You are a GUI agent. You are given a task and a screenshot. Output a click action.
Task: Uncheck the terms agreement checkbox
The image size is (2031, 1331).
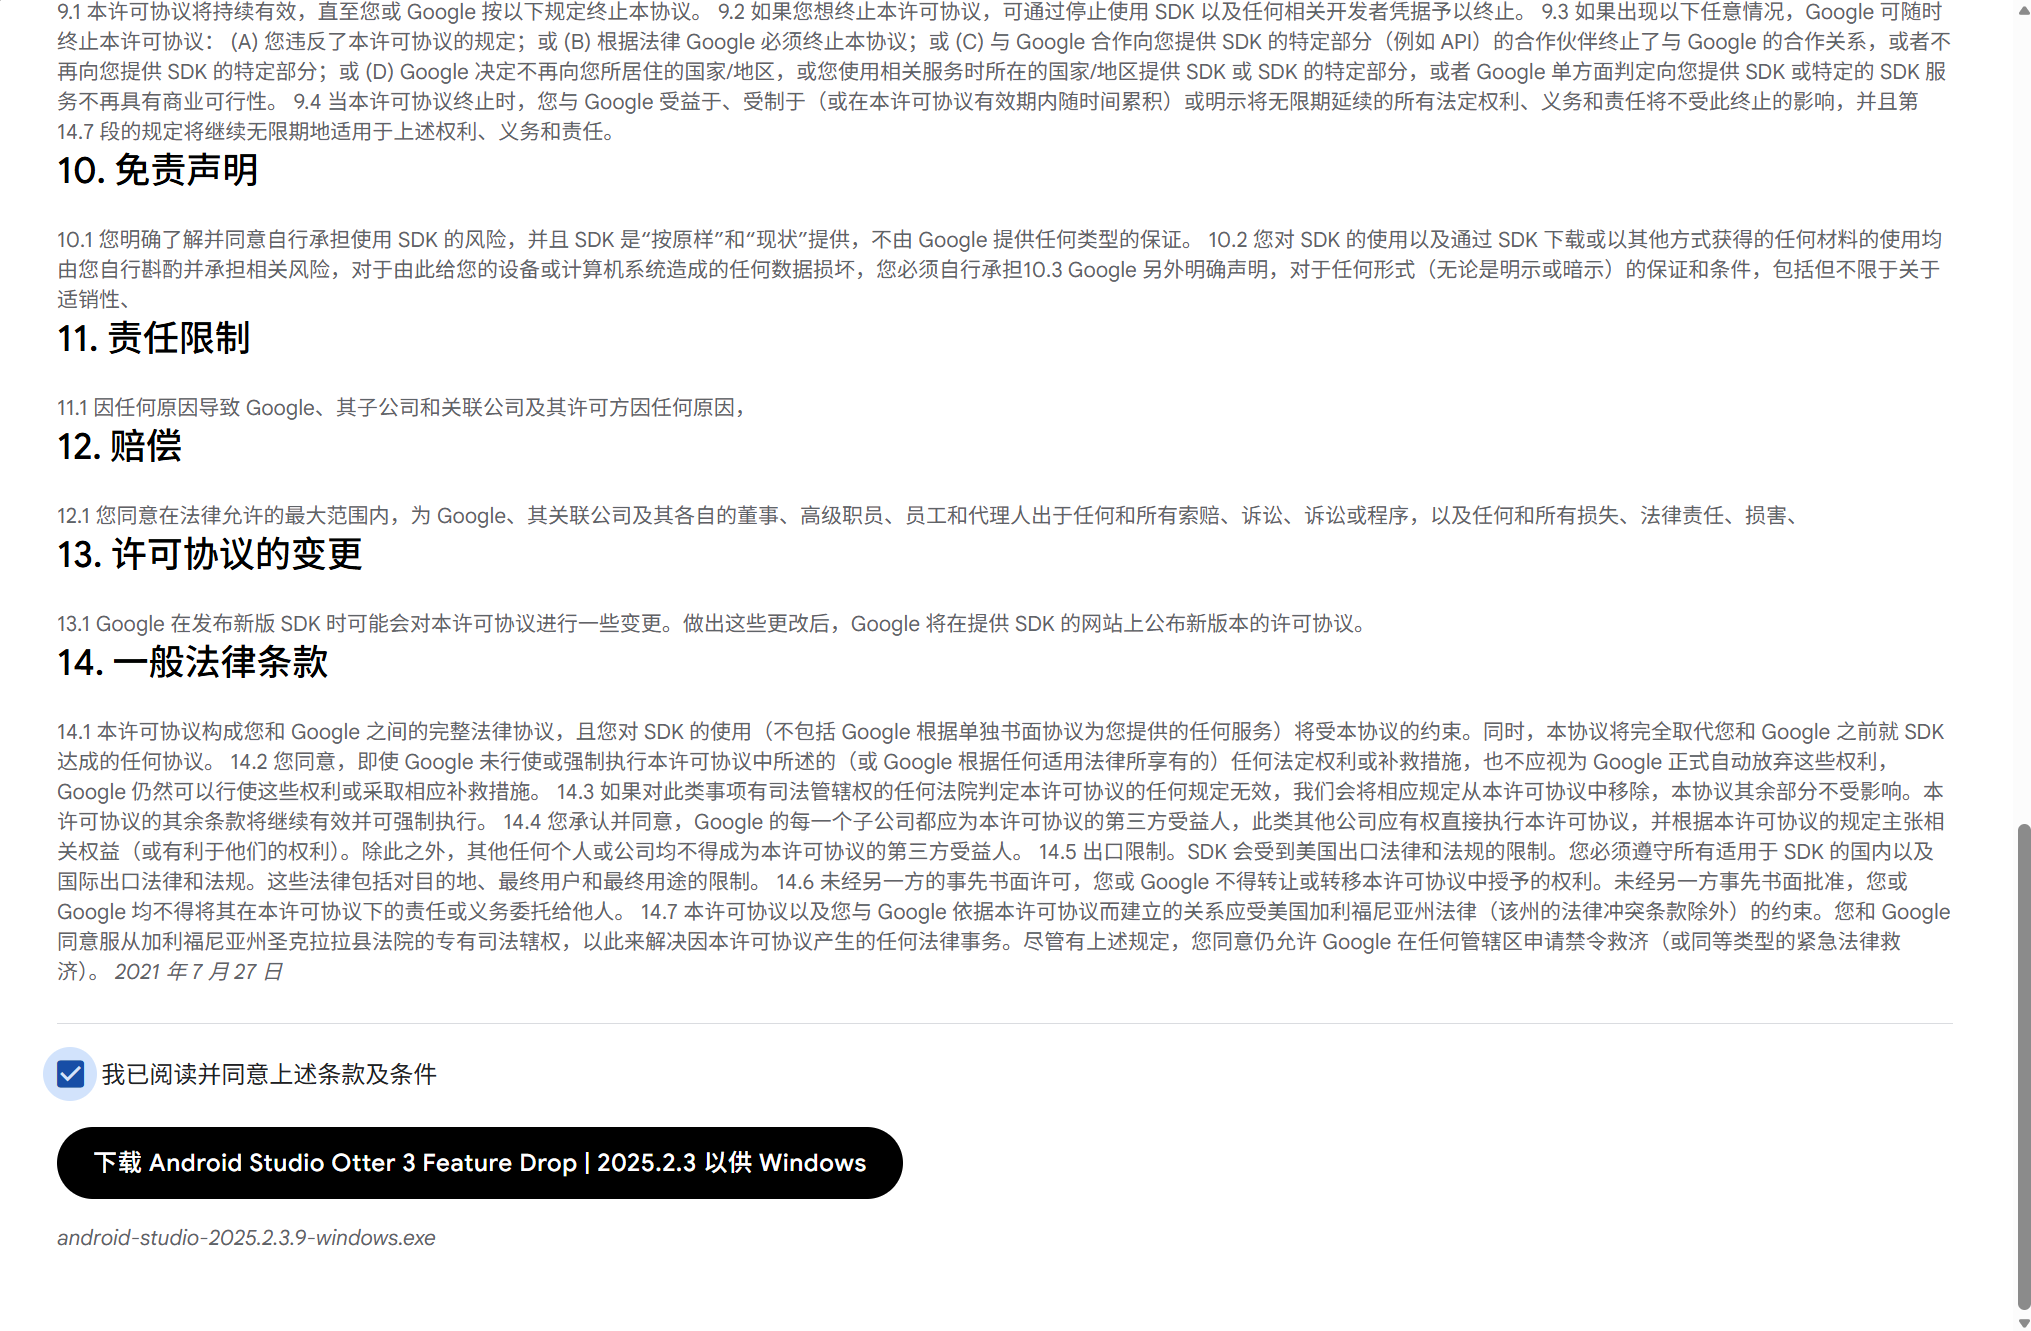pos(70,1074)
